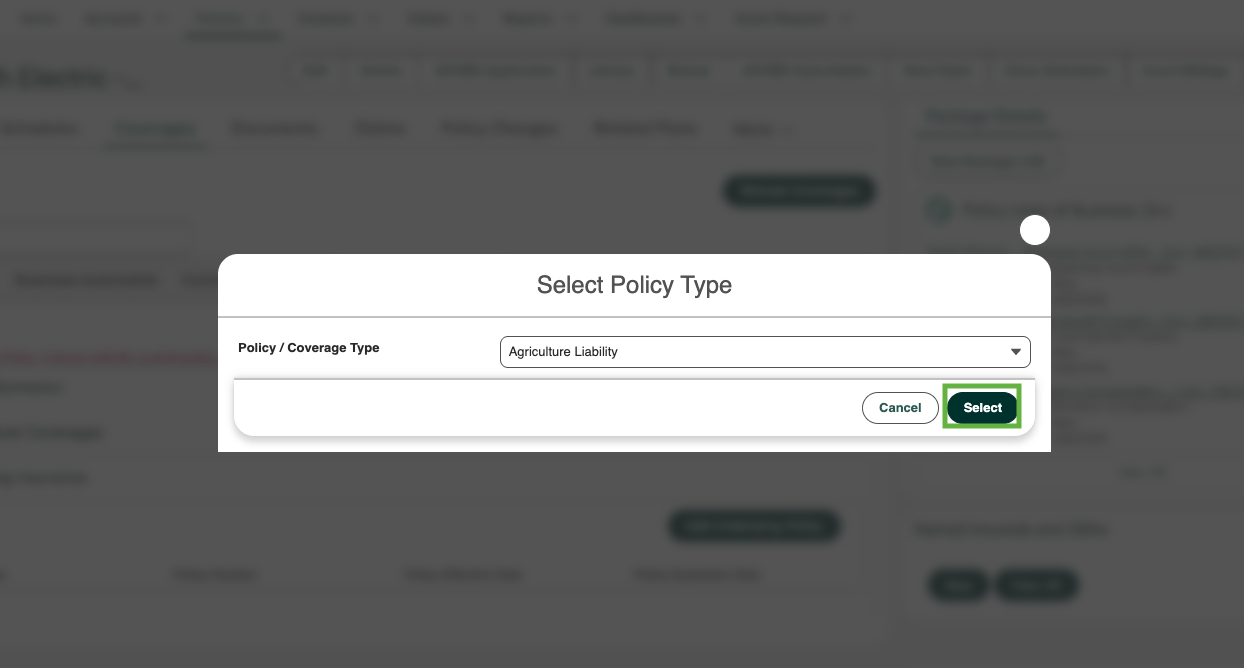Go to the Policy Changes tab
The width and height of the screenshot is (1244, 668).
tap(500, 129)
